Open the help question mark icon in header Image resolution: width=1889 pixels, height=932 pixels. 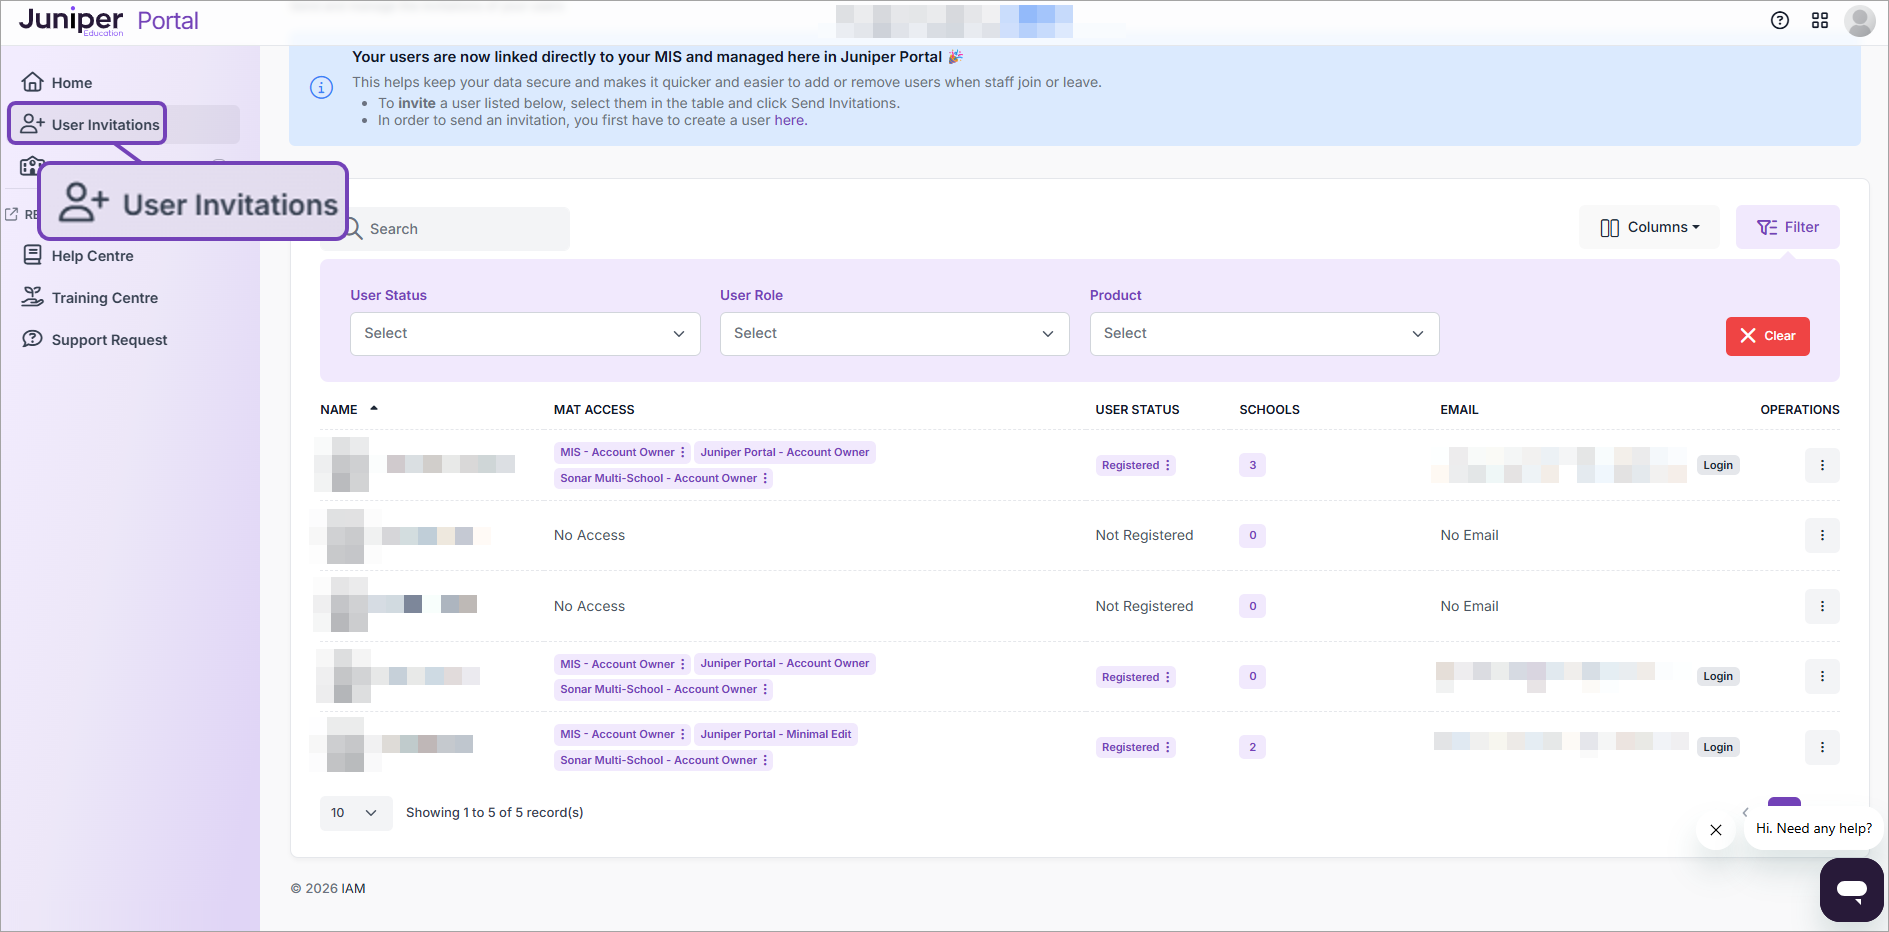(1780, 20)
